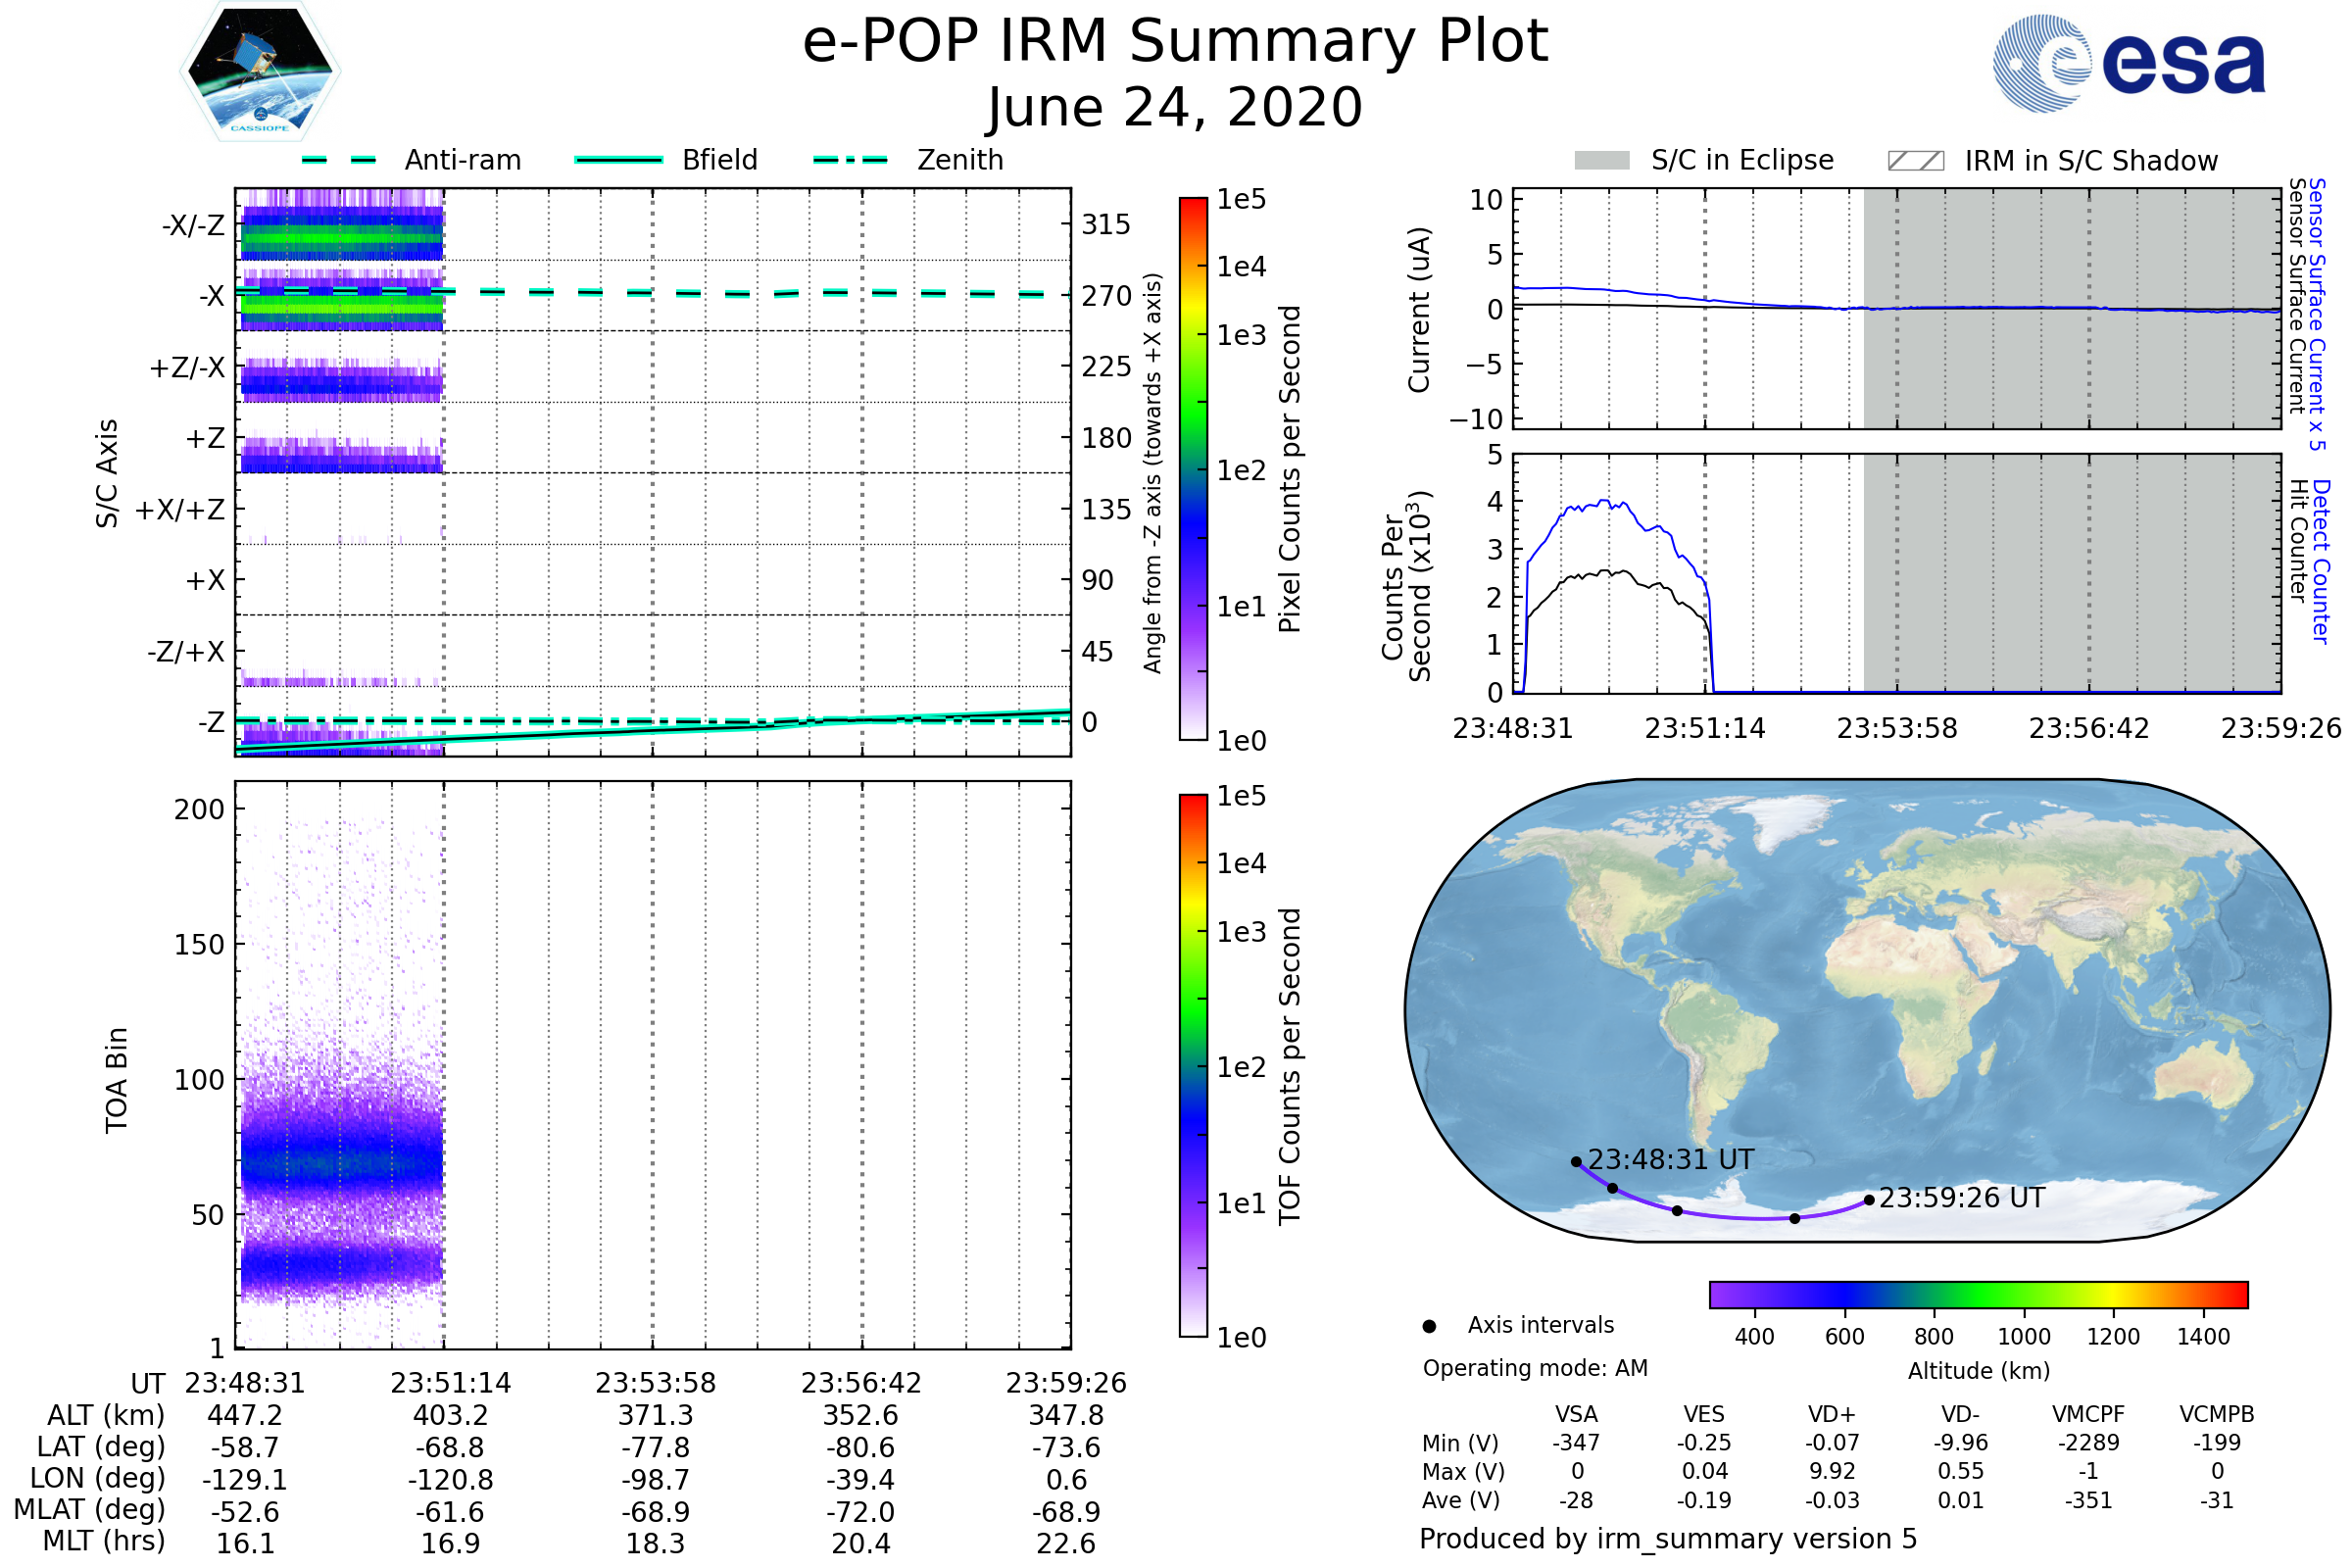Screen dimensions: 2352x1568
Task: Click the Bfield solid line legend marker
Action: pos(618,160)
